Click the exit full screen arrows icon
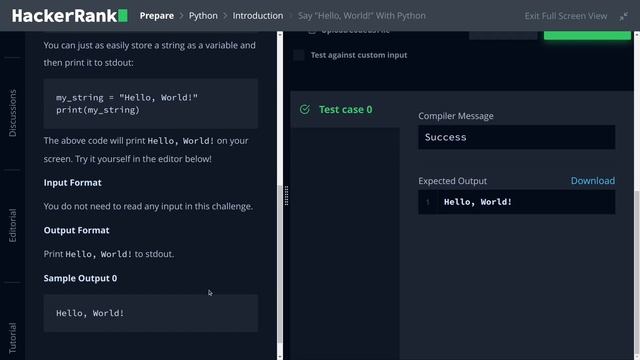The height and width of the screenshot is (360, 640). 623,16
